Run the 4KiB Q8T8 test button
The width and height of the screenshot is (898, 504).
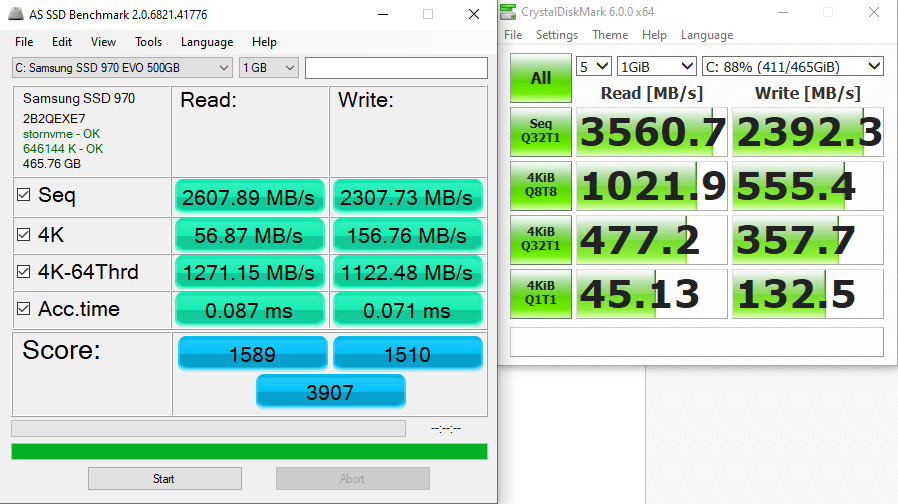540,186
